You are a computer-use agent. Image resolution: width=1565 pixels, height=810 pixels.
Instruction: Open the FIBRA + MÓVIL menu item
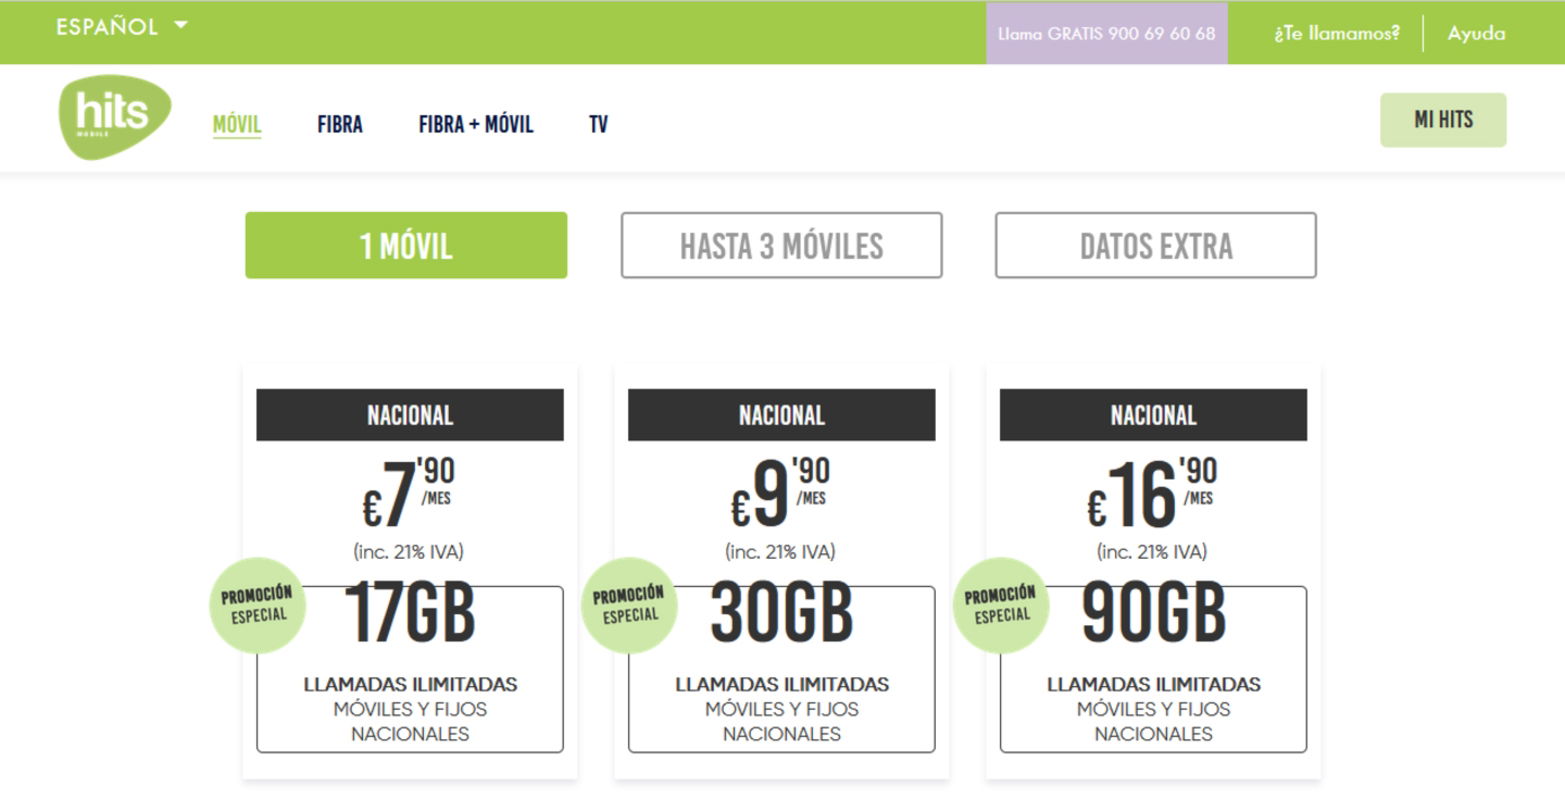point(476,124)
